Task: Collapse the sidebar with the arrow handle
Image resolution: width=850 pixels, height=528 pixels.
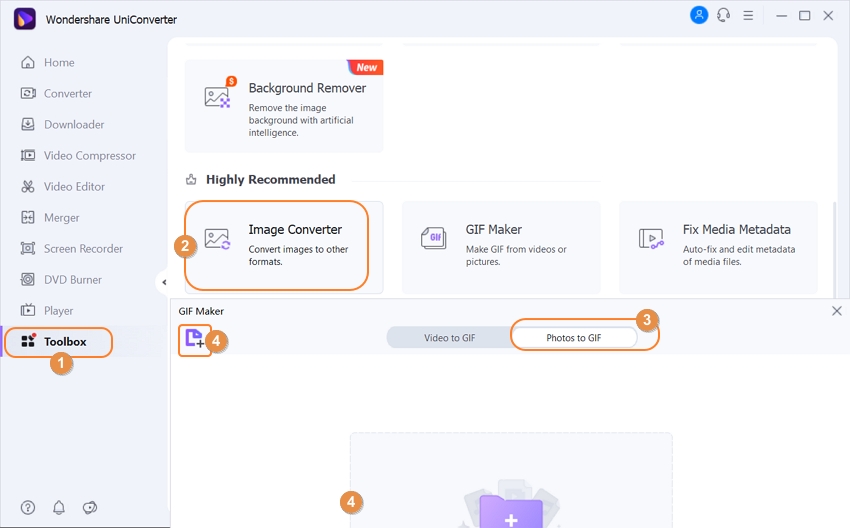Action: tap(164, 282)
